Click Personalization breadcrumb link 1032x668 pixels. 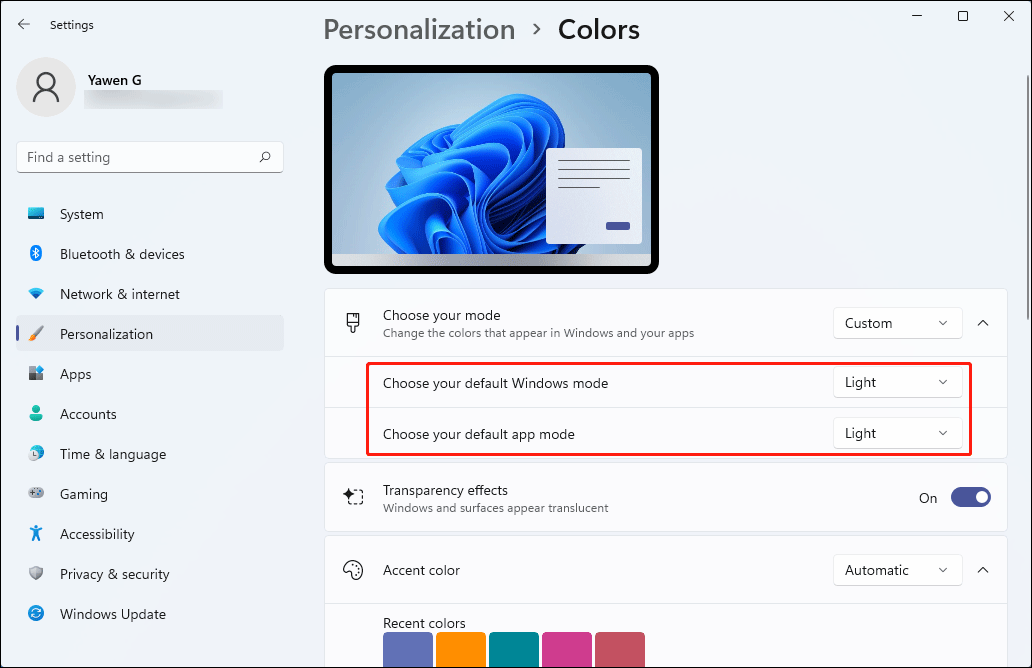coord(419,30)
